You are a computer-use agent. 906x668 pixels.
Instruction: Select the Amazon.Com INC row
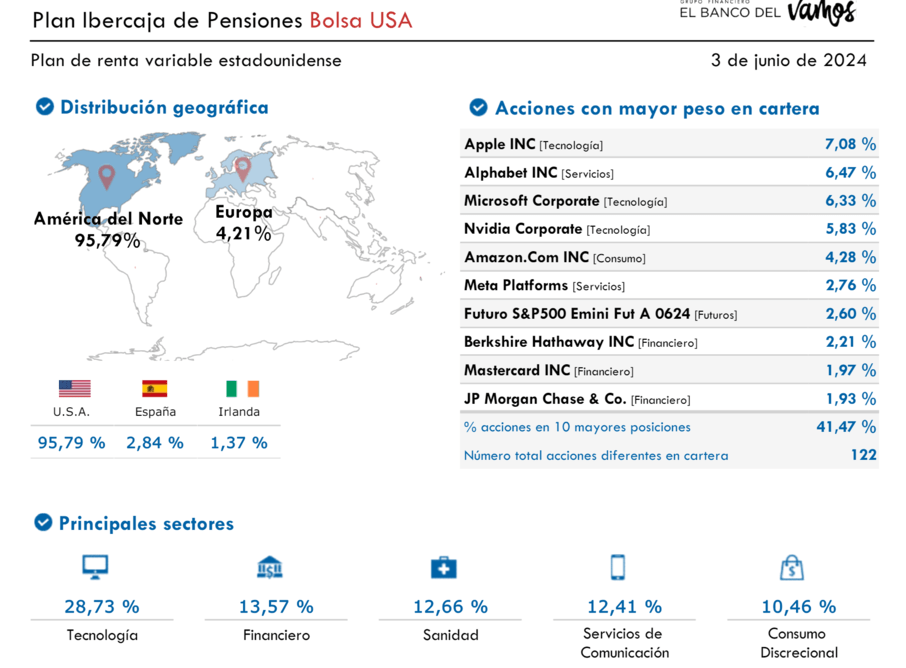(x=669, y=257)
